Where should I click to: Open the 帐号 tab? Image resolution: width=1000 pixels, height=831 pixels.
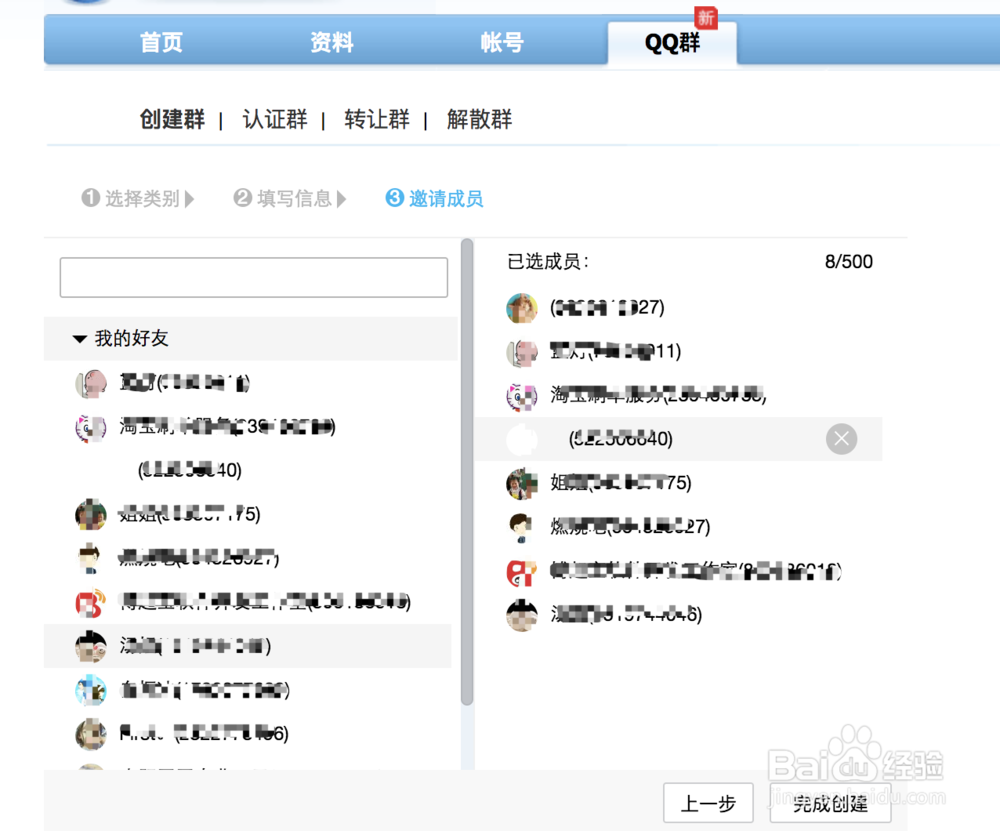[502, 43]
